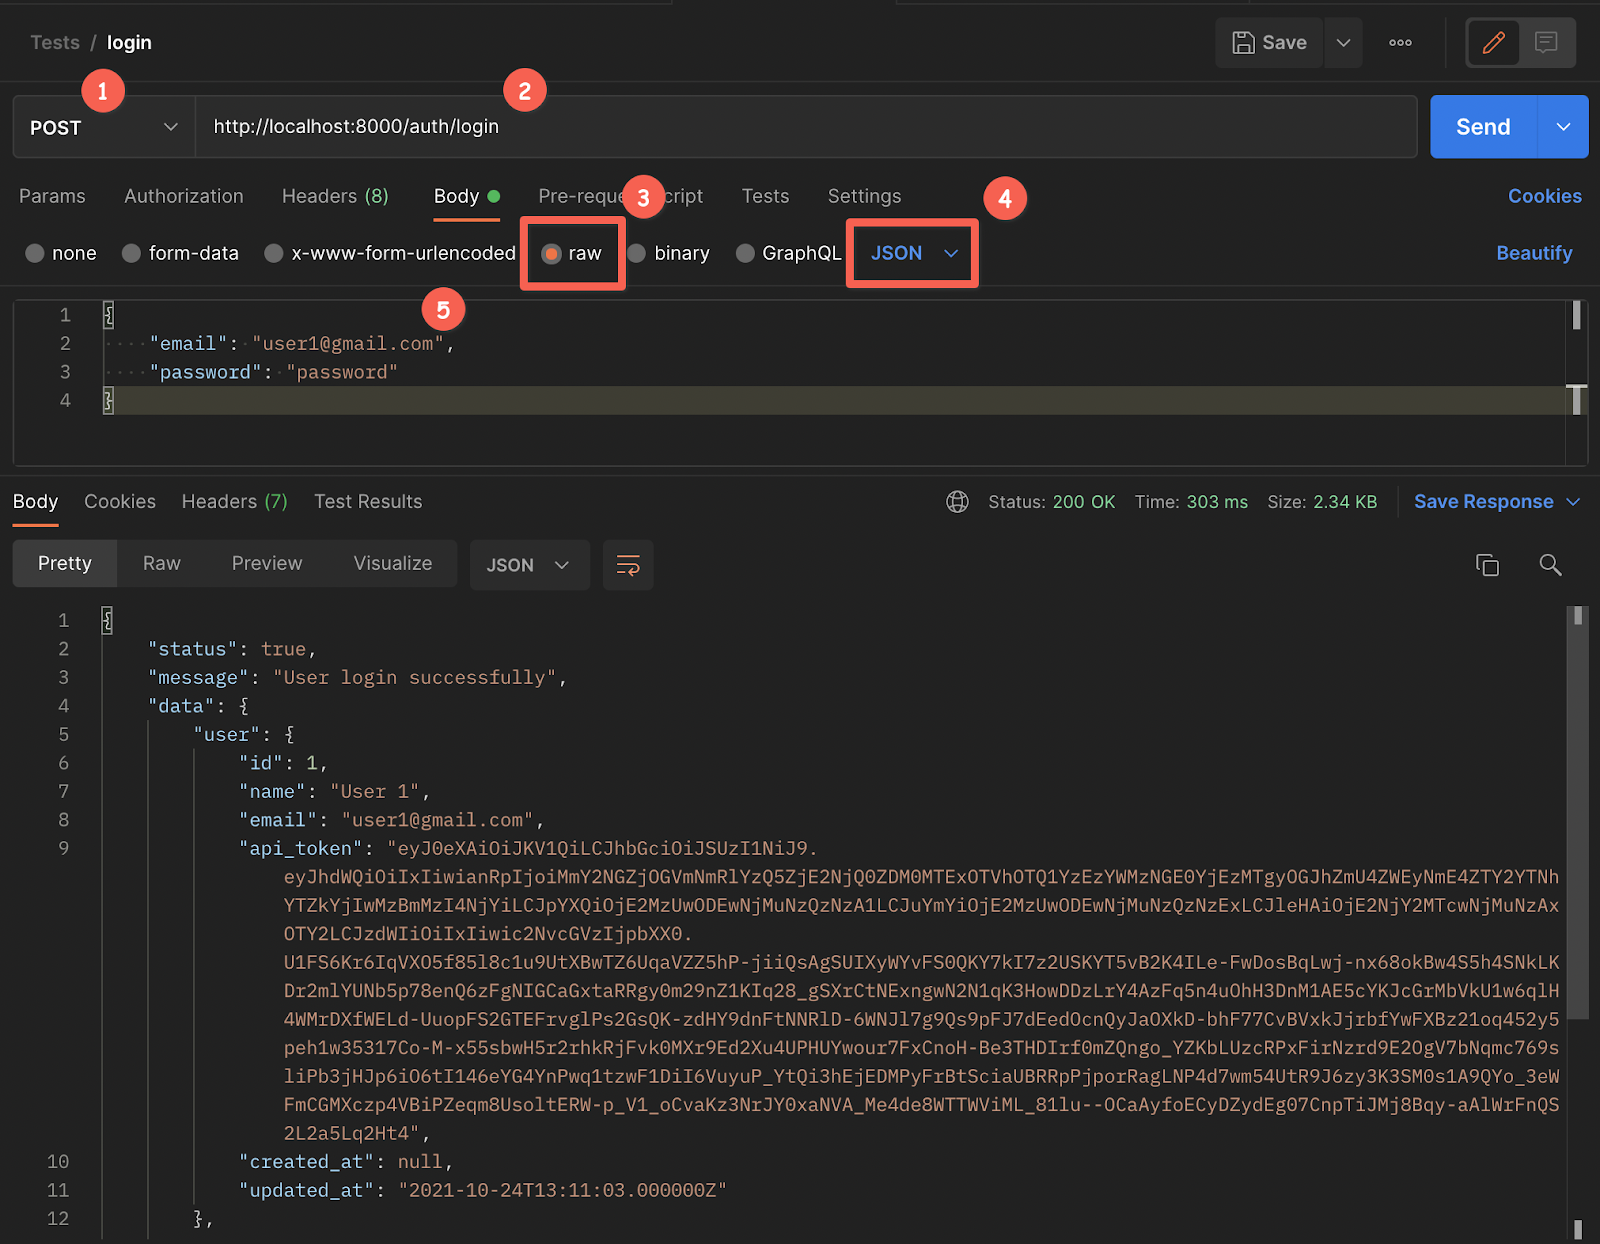
Task: Expand the request body JSON format dropdown
Action: pos(913,254)
